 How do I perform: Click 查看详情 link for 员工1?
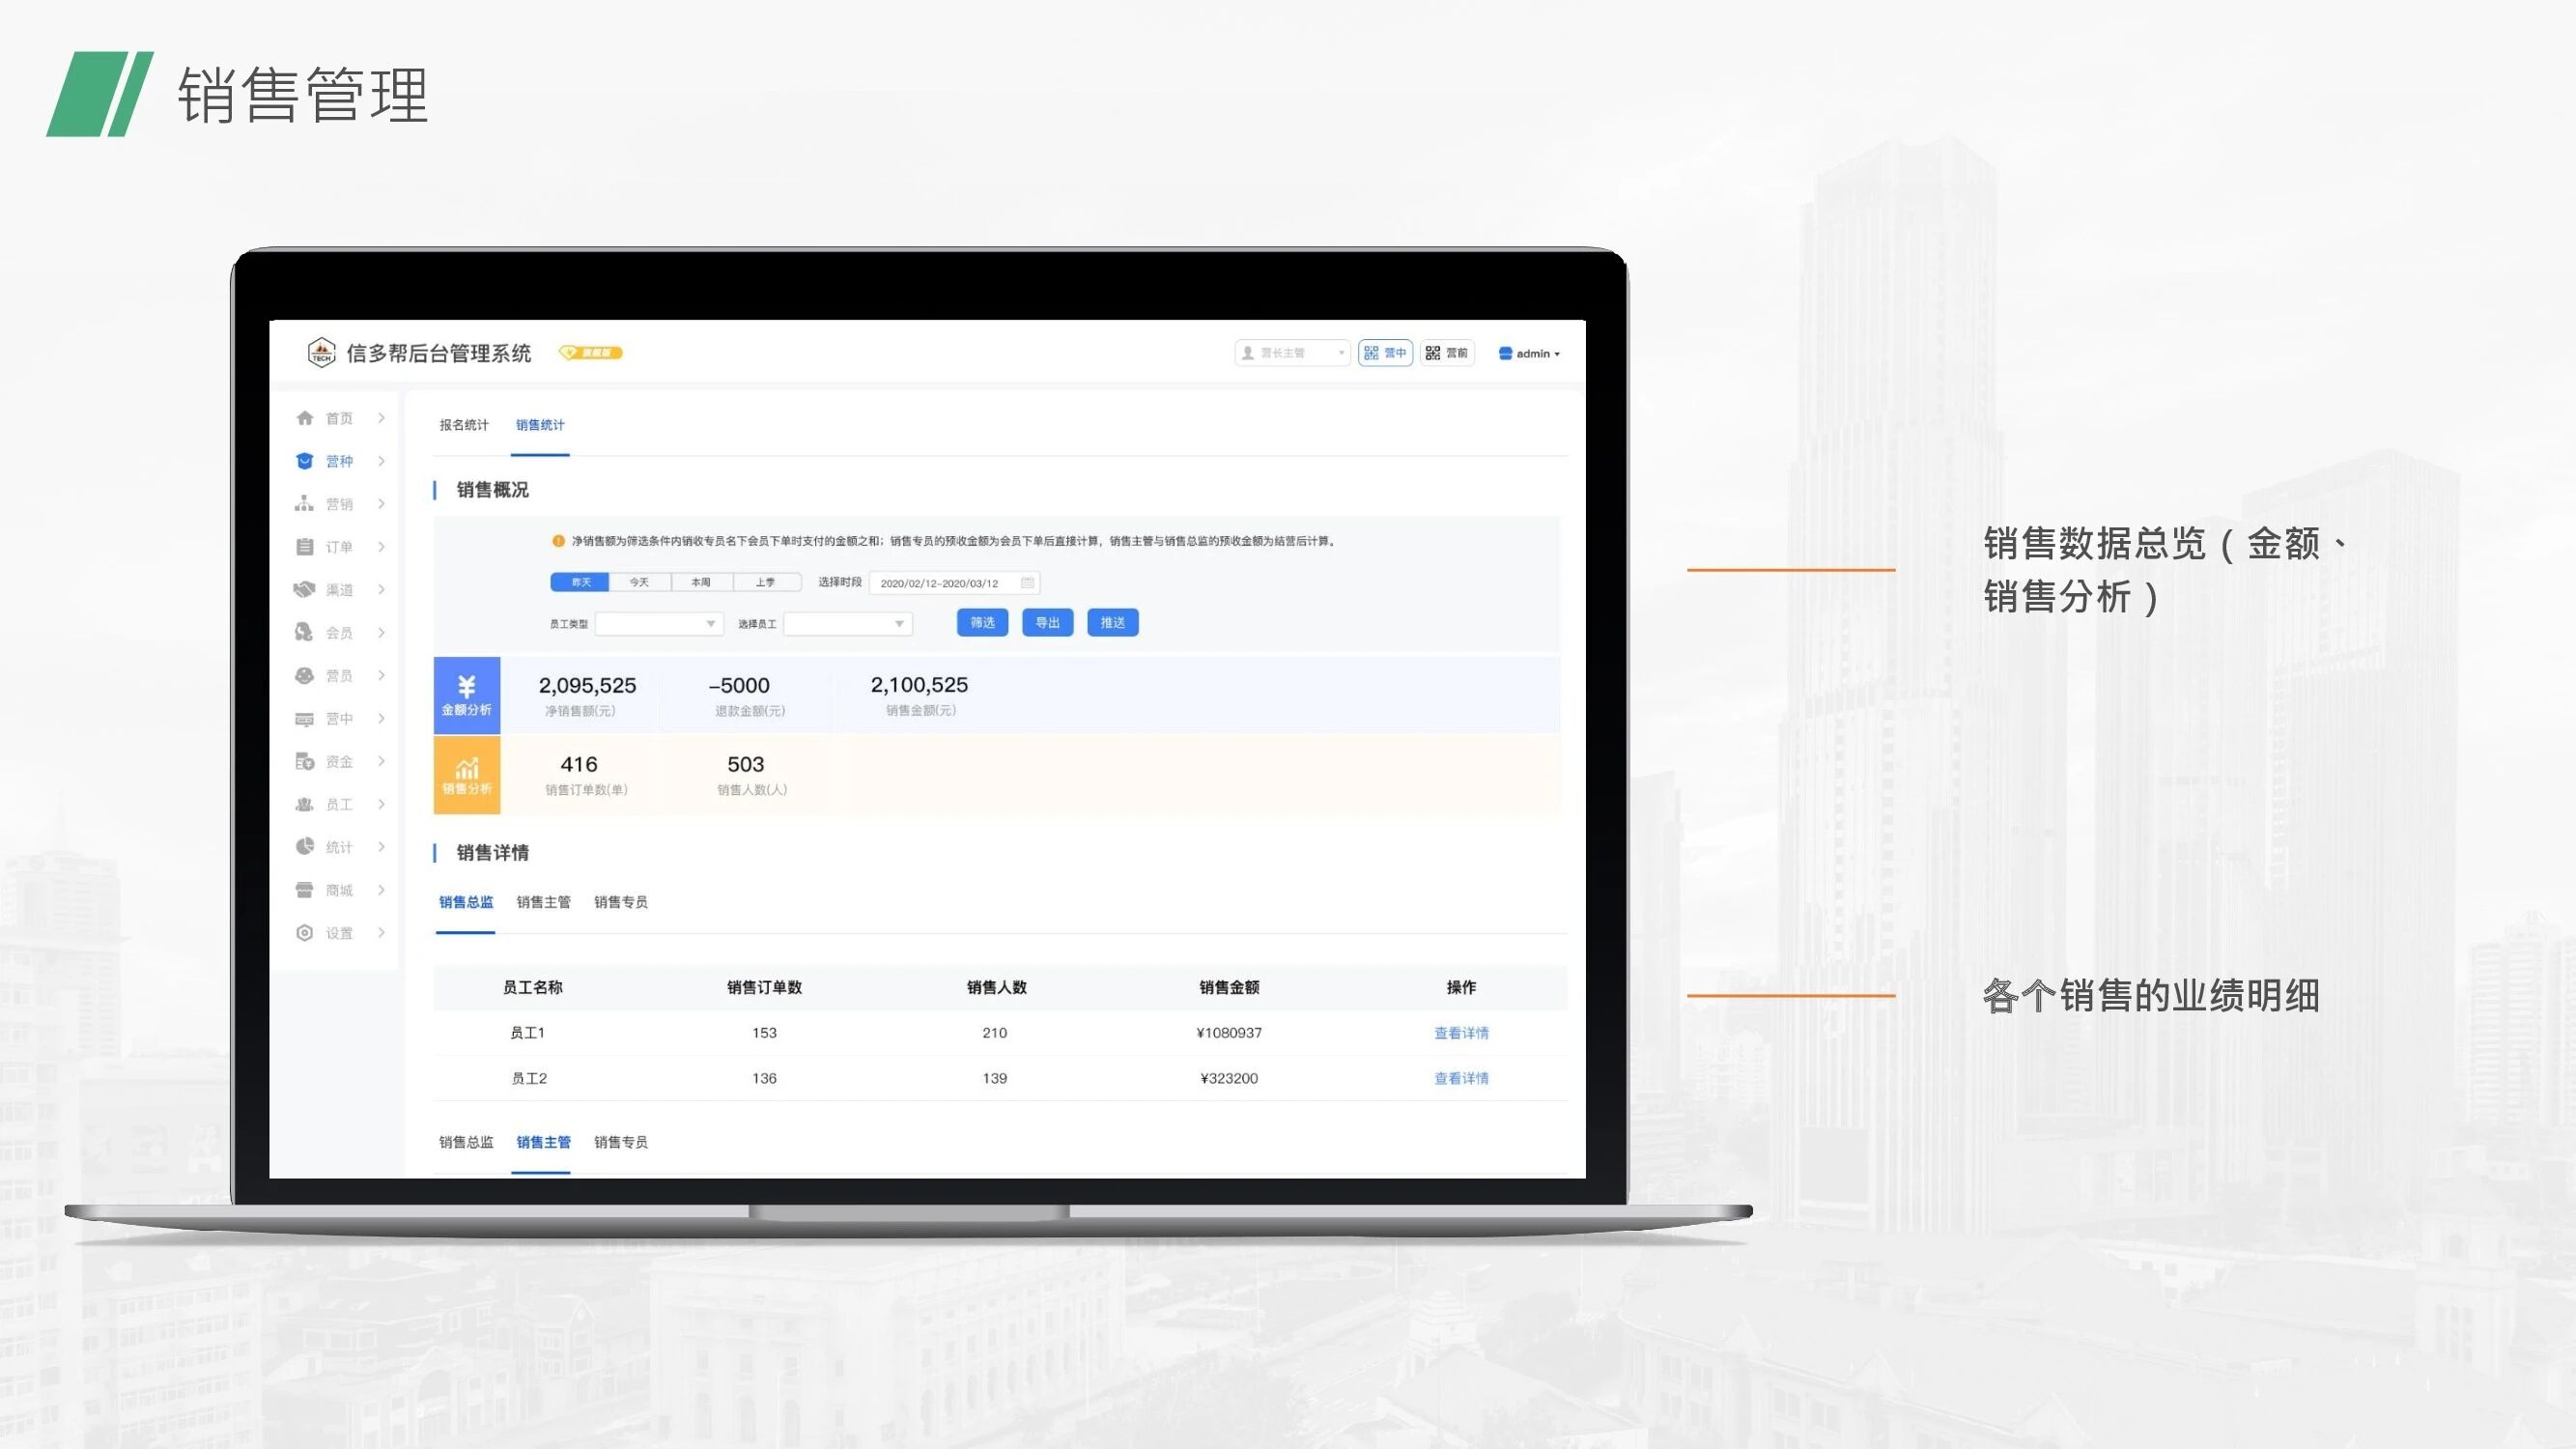click(1461, 1033)
